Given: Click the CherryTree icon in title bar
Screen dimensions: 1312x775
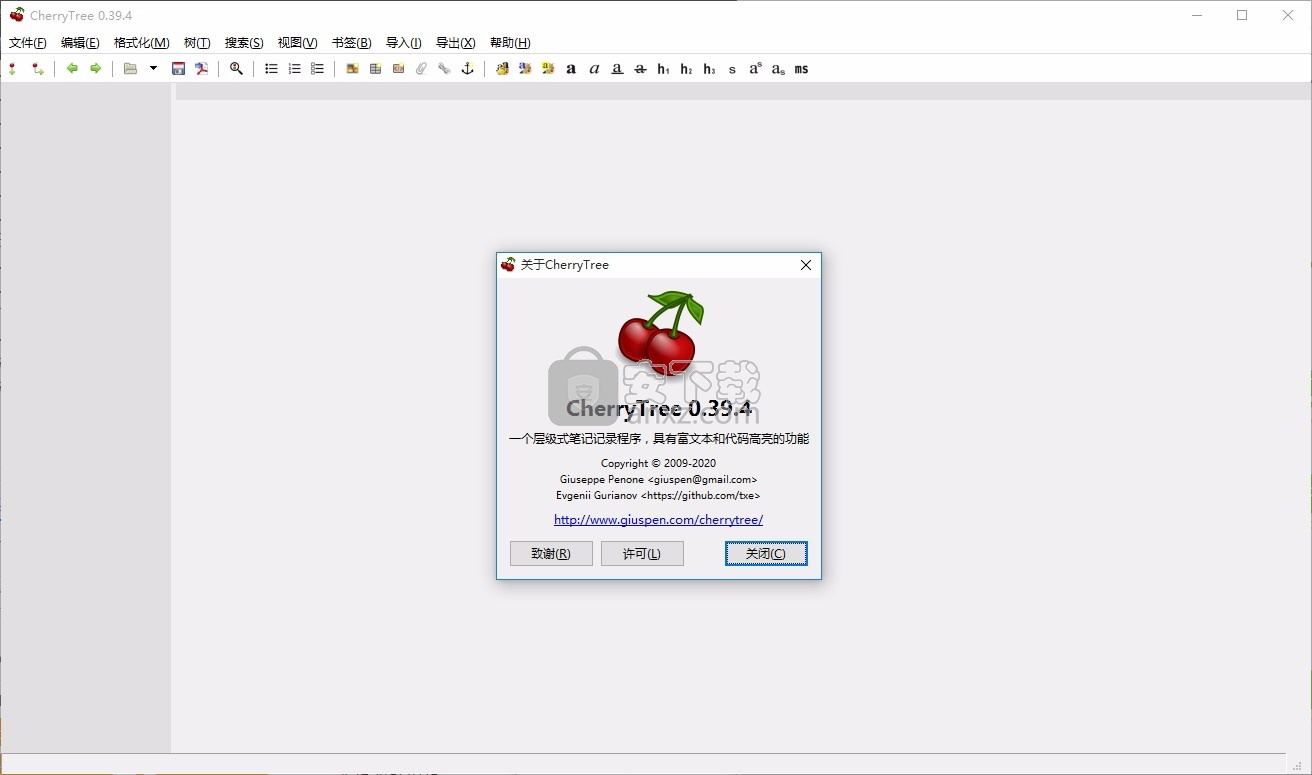Looking at the screenshot, I should click(17, 15).
